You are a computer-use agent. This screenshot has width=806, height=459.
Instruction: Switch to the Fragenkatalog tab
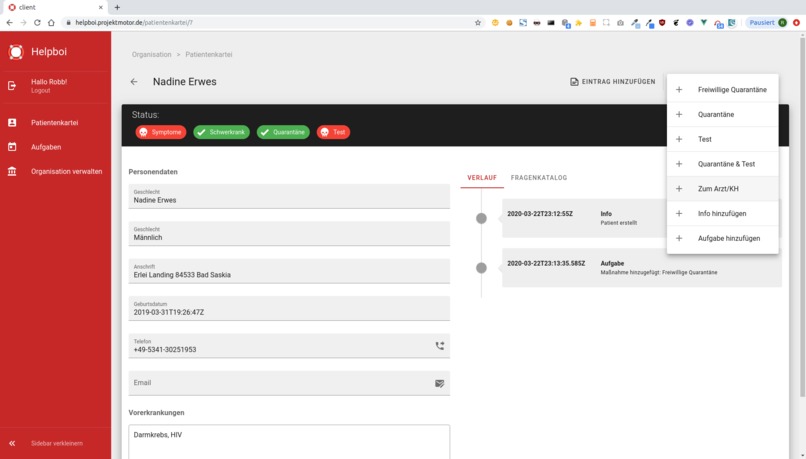[x=539, y=178]
